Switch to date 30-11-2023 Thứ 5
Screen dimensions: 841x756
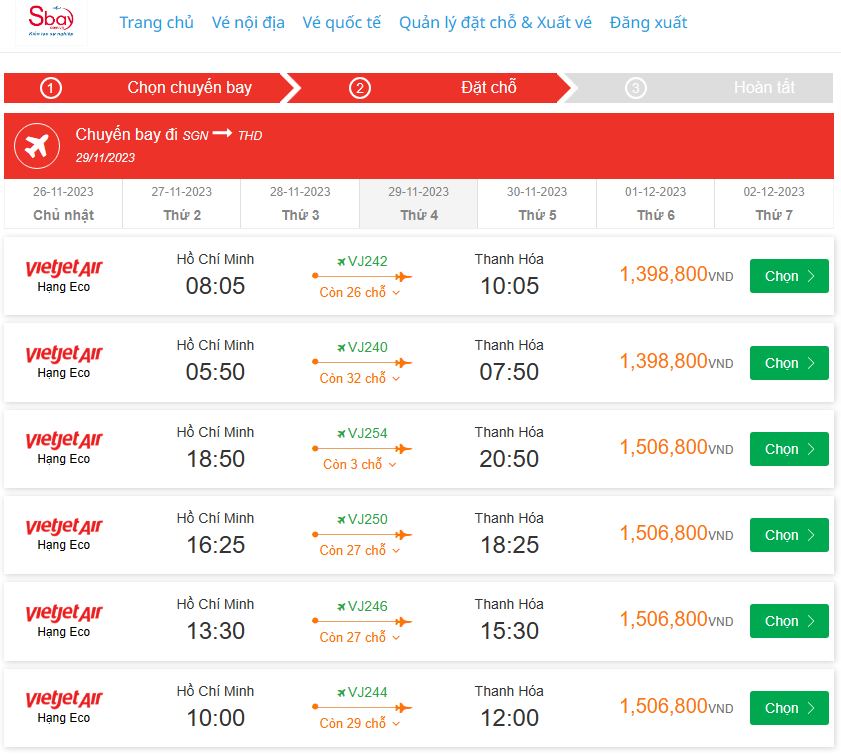pyautogui.click(x=537, y=204)
